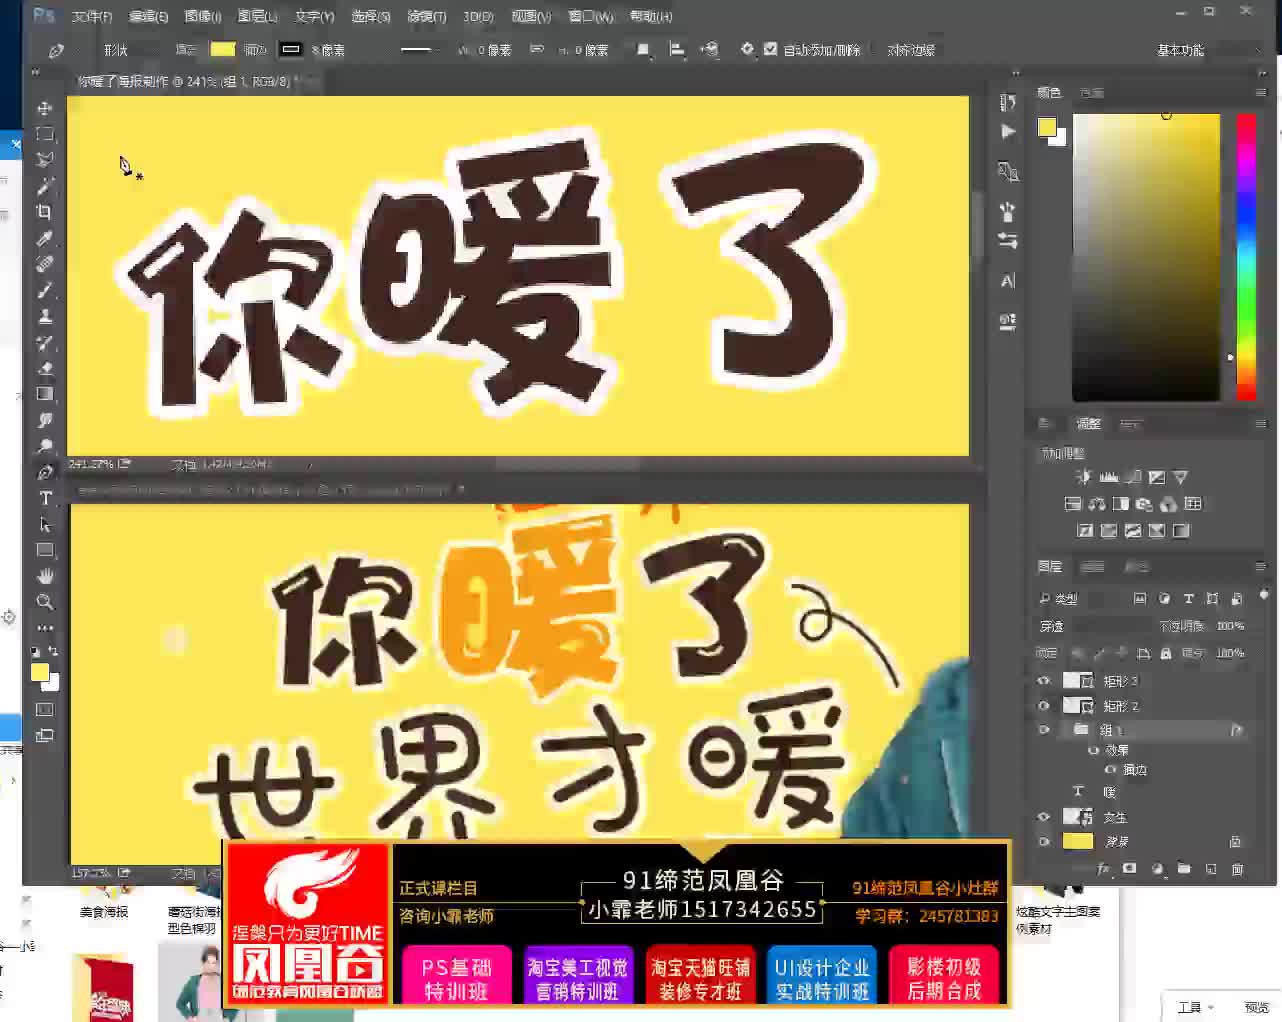Select the Move tool
The width and height of the screenshot is (1282, 1022).
point(43,108)
